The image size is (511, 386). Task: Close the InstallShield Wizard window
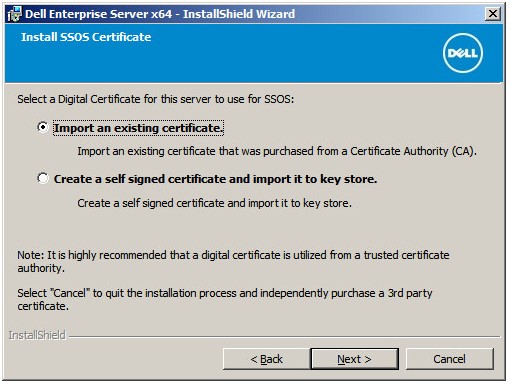tap(493, 14)
